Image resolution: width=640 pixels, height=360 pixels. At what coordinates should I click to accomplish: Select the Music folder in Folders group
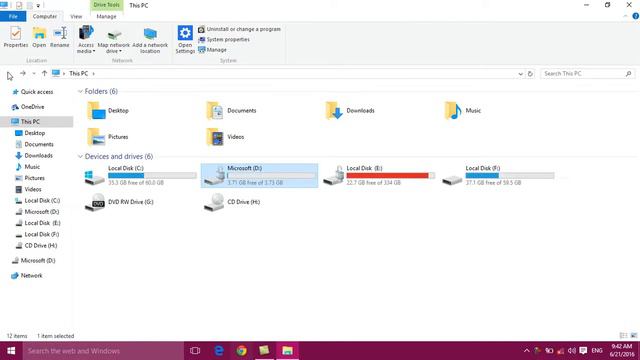click(x=463, y=111)
